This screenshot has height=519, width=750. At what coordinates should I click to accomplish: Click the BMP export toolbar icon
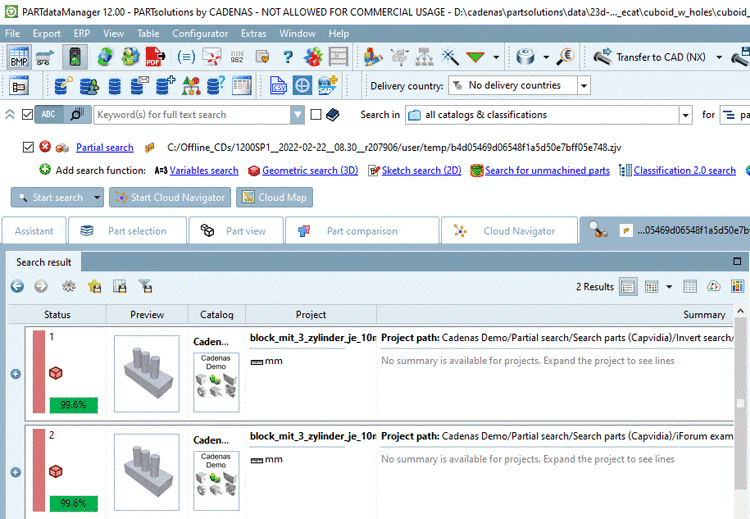pos(19,57)
